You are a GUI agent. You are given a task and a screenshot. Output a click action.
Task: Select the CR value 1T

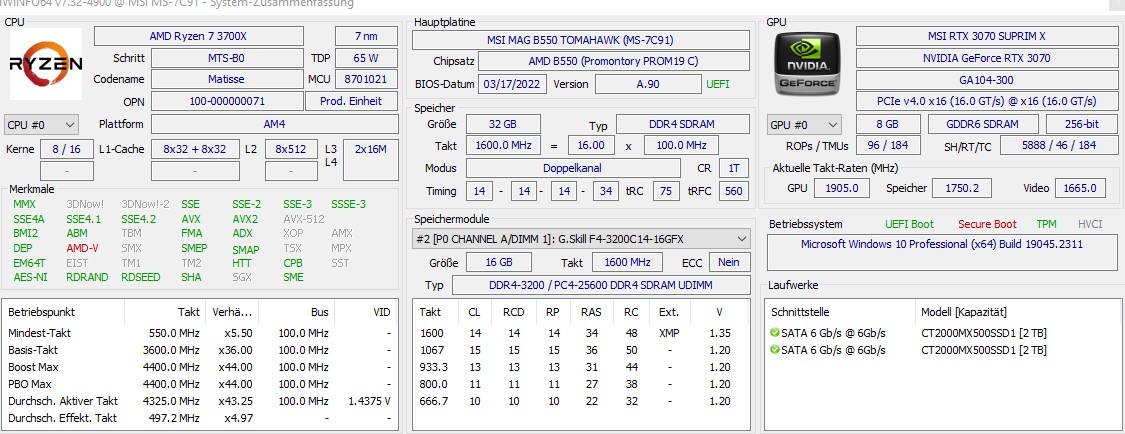[x=733, y=168]
